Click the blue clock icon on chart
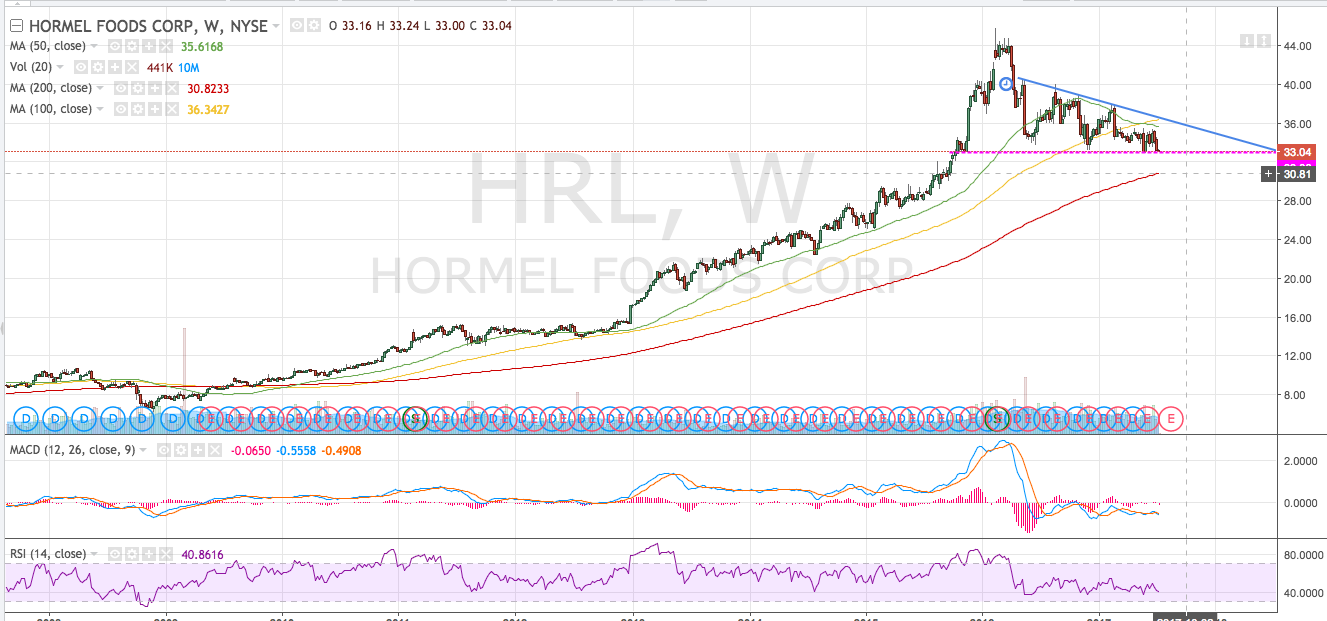1327x621 pixels. coord(1007,85)
